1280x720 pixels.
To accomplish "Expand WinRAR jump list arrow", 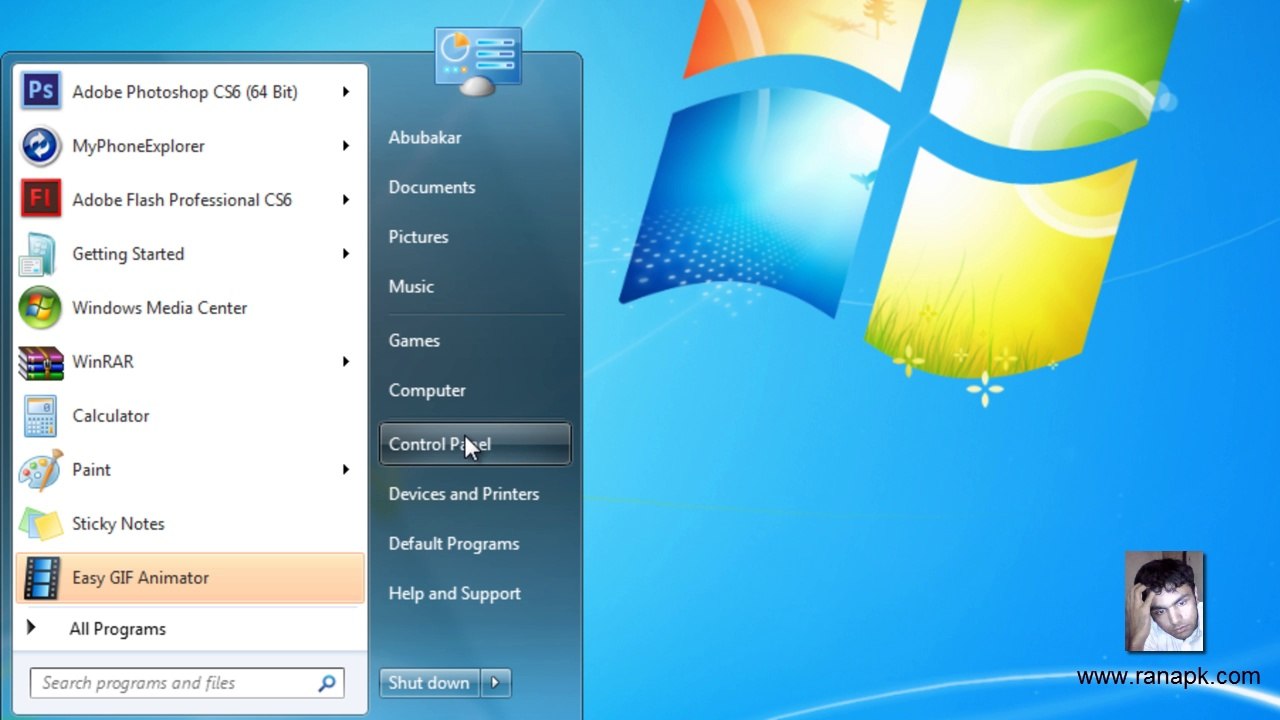I will [345, 362].
